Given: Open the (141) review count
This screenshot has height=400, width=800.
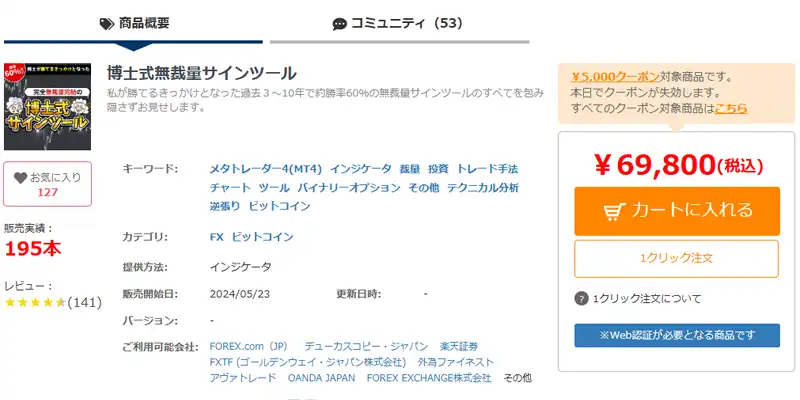Looking at the screenshot, I should (x=85, y=303).
